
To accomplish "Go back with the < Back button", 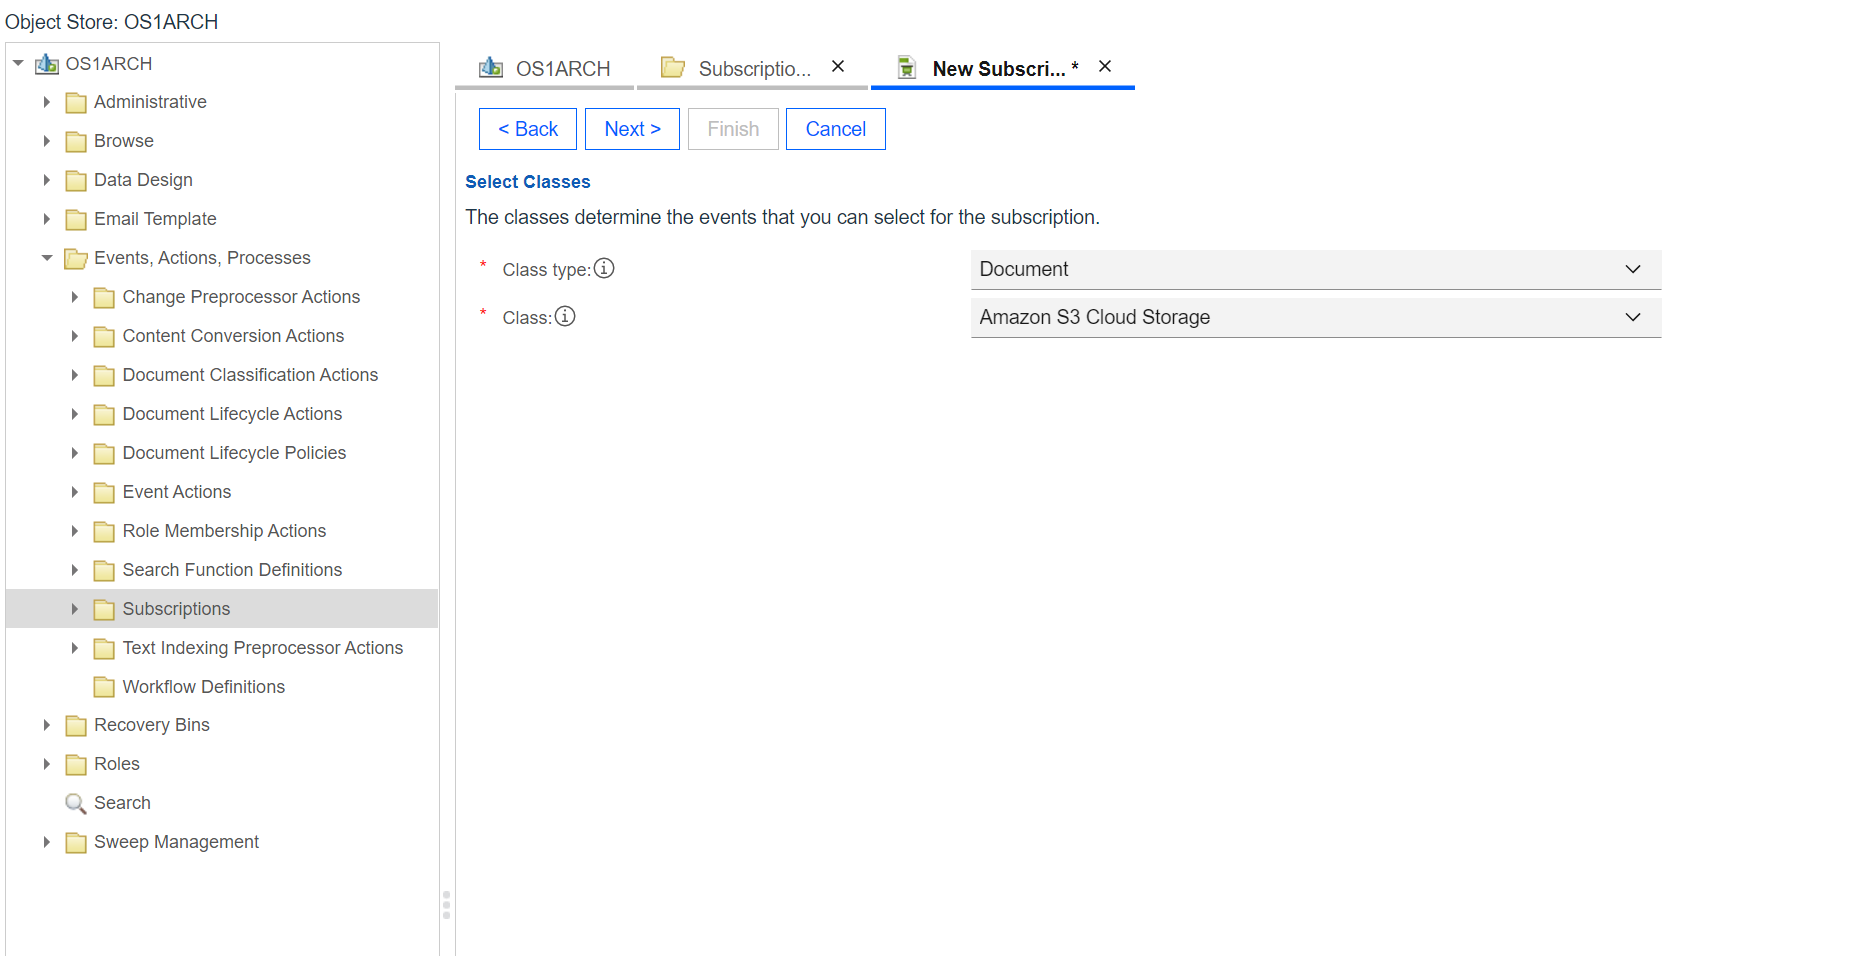I will (x=527, y=129).
